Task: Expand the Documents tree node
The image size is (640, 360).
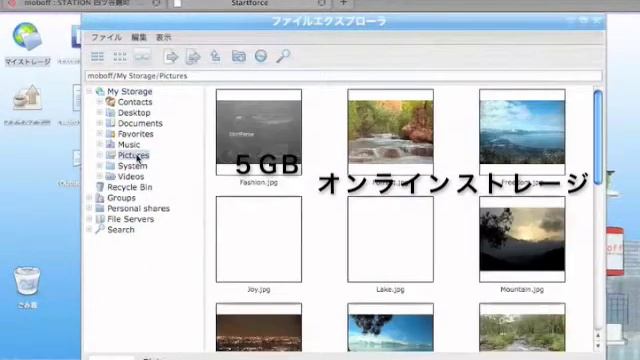Action: click(x=100, y=123)
